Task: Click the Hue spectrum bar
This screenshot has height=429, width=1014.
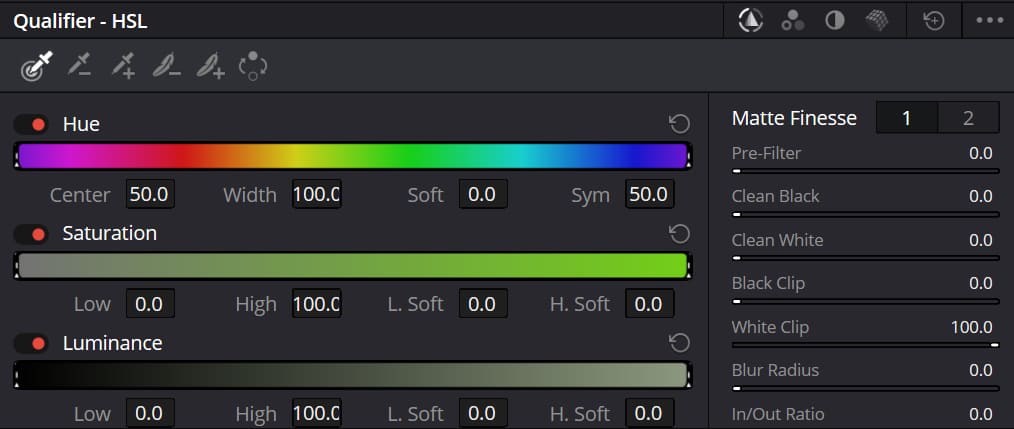Action: tap(352, 157)
